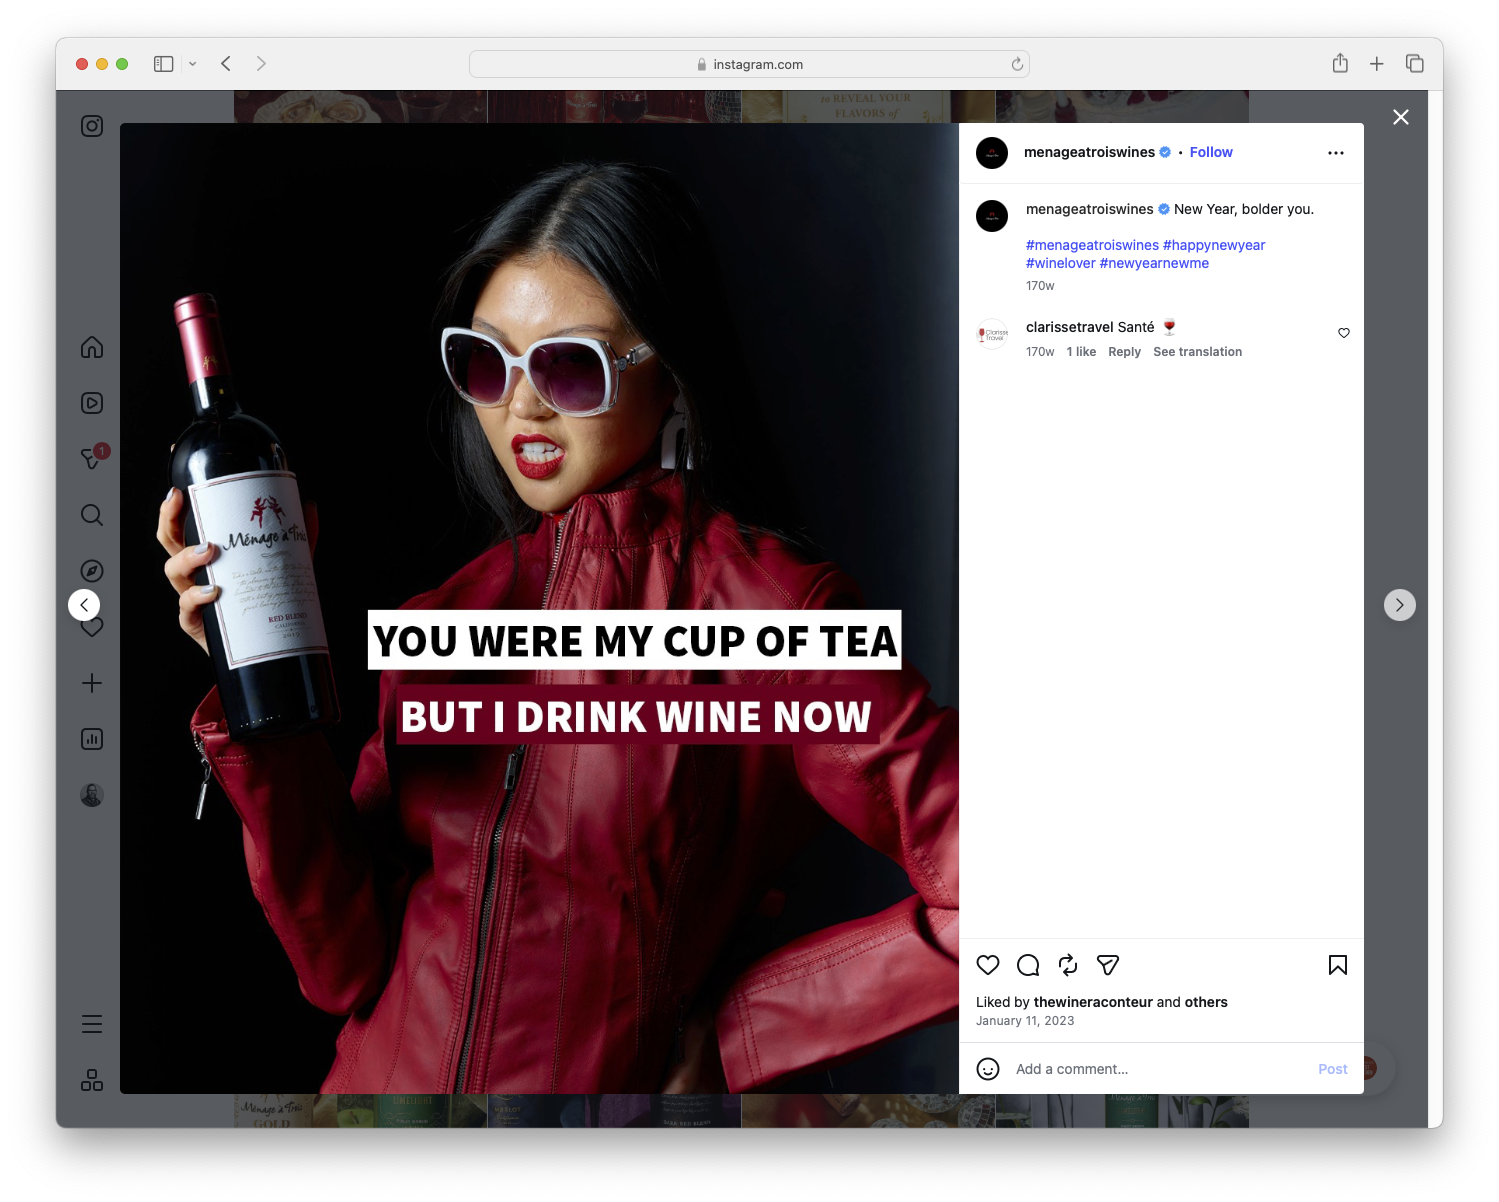Go back using the left chevron arrow
The image size is (1499, 1202).
(84, 604)
